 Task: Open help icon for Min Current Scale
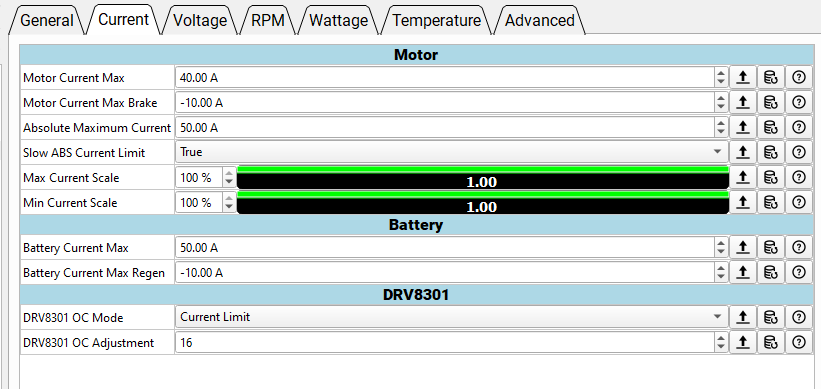tap(798, 202)
